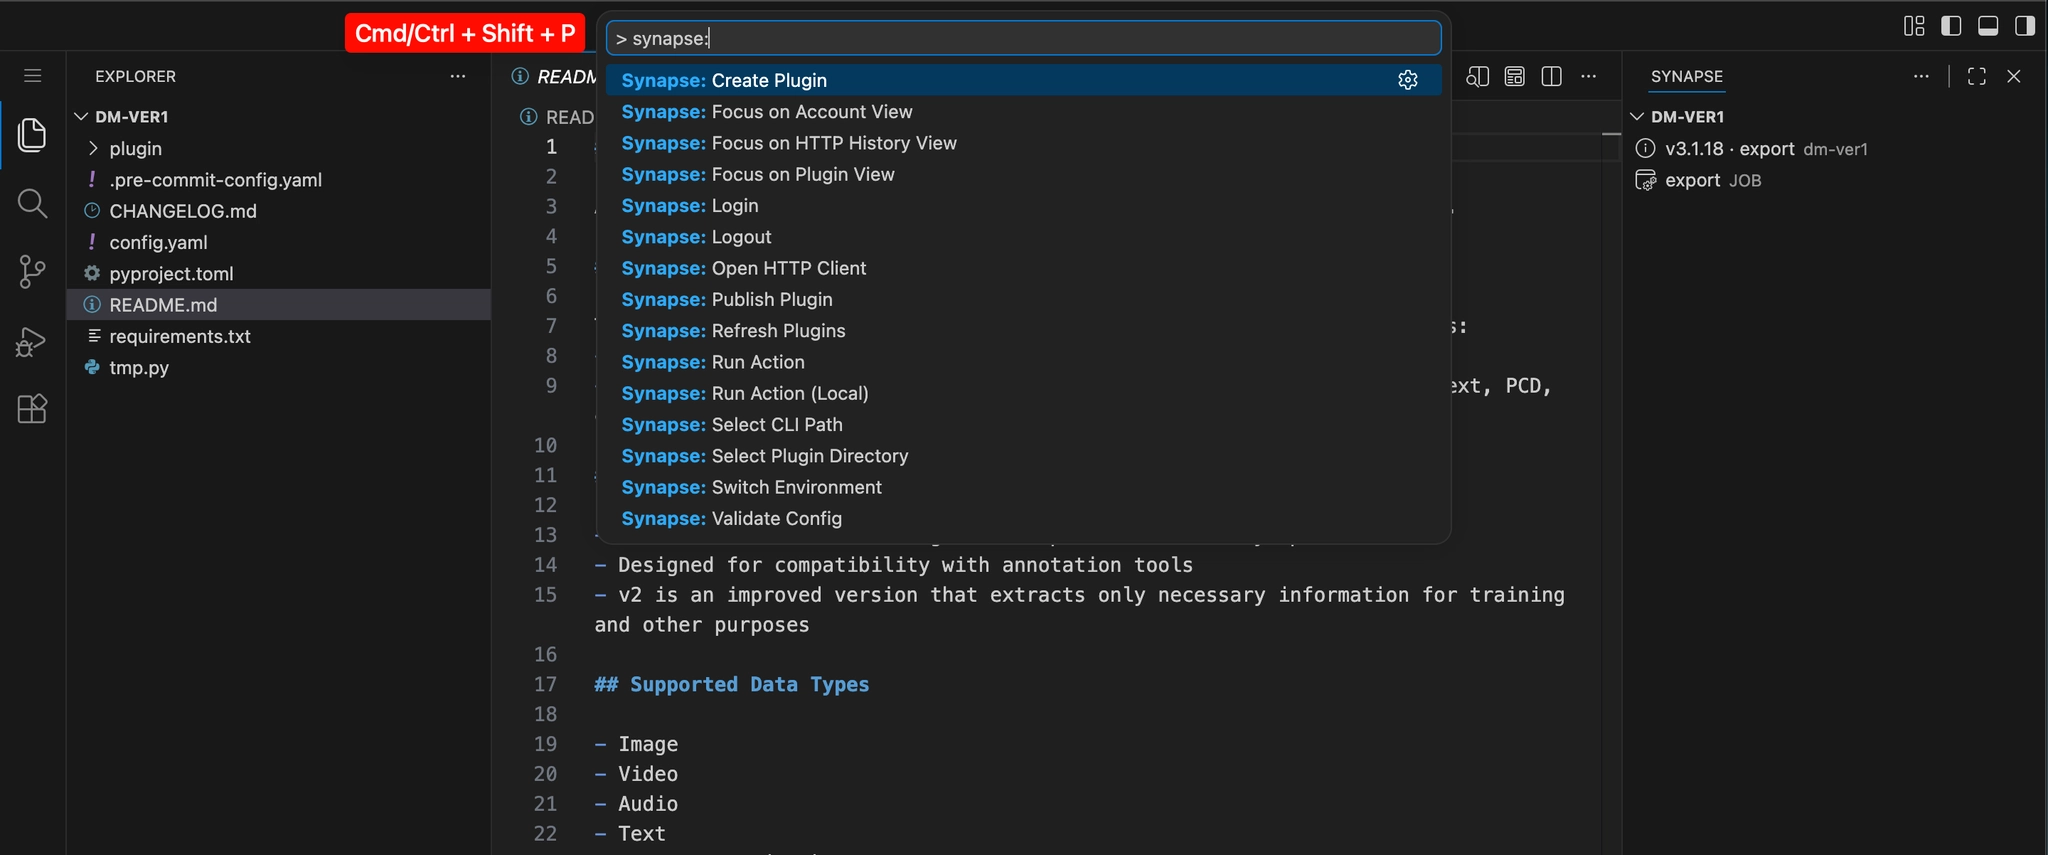The width and height of the screenshot is (2048, 855).
Task: Toggle the bottom panel visibility
Action: click(1988, 26)
